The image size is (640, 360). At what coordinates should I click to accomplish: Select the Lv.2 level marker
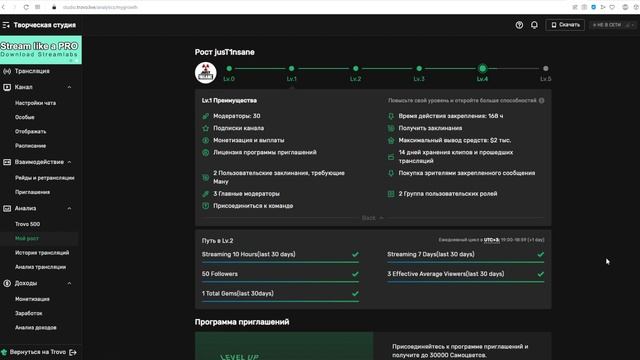click(x=356, y=69)
